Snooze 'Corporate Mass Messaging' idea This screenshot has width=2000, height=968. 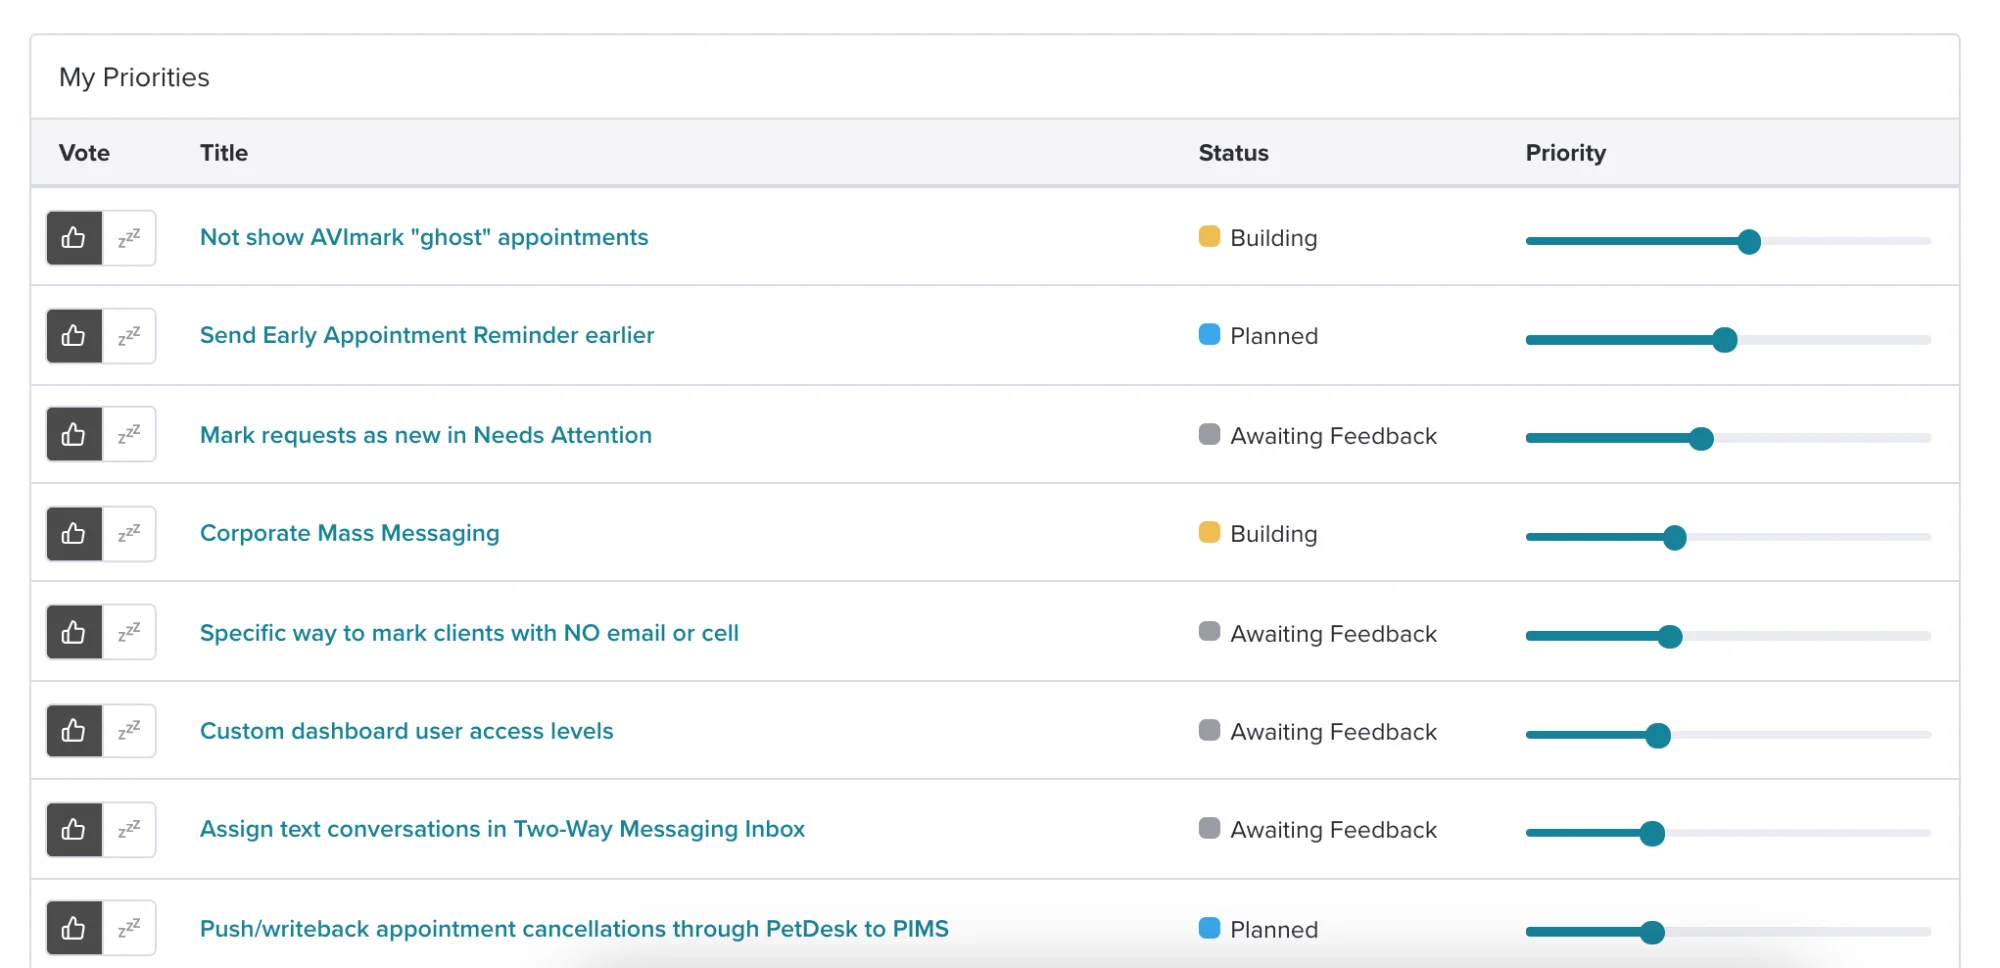pos(129,534)
